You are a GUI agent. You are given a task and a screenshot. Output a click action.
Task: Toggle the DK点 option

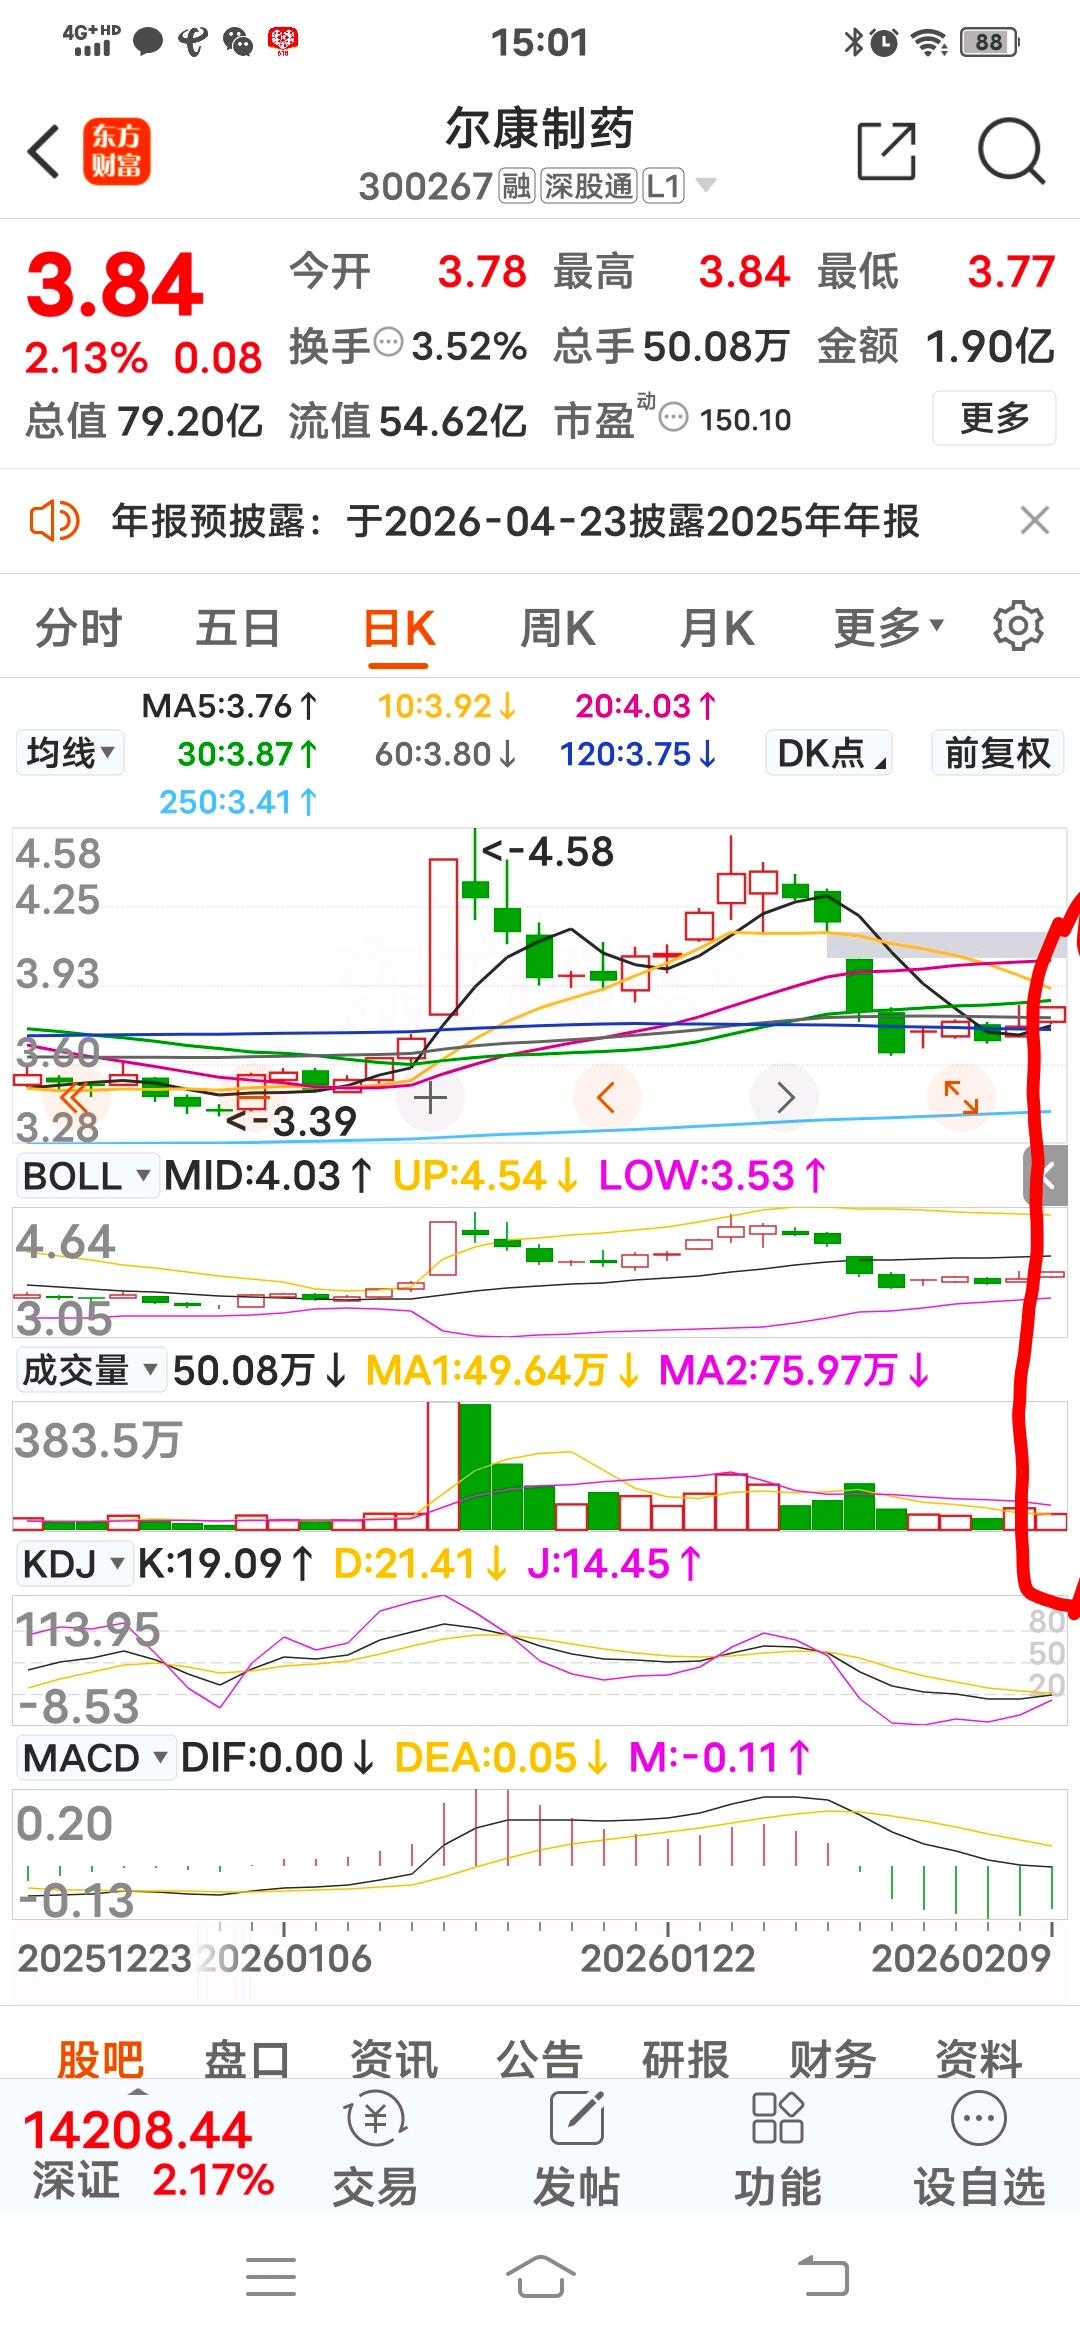[829, 753]
